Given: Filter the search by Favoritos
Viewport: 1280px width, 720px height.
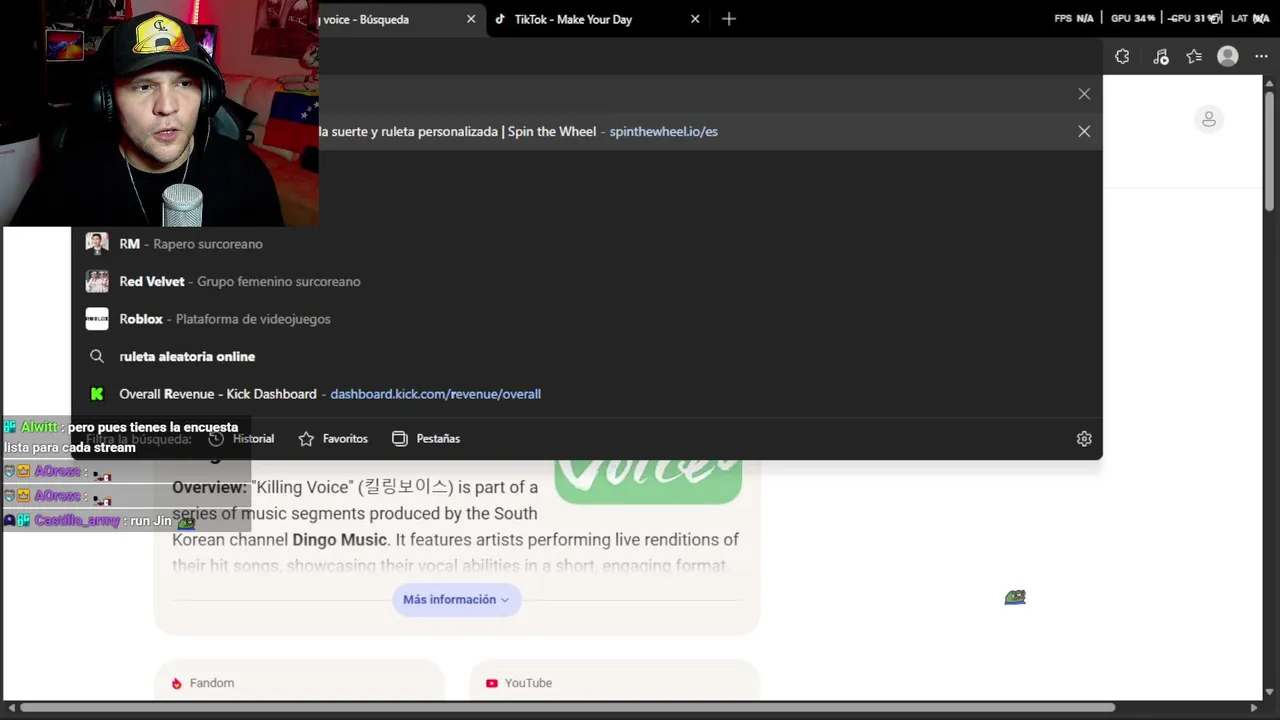Looking at the screenshot, I should pos(333,439).
